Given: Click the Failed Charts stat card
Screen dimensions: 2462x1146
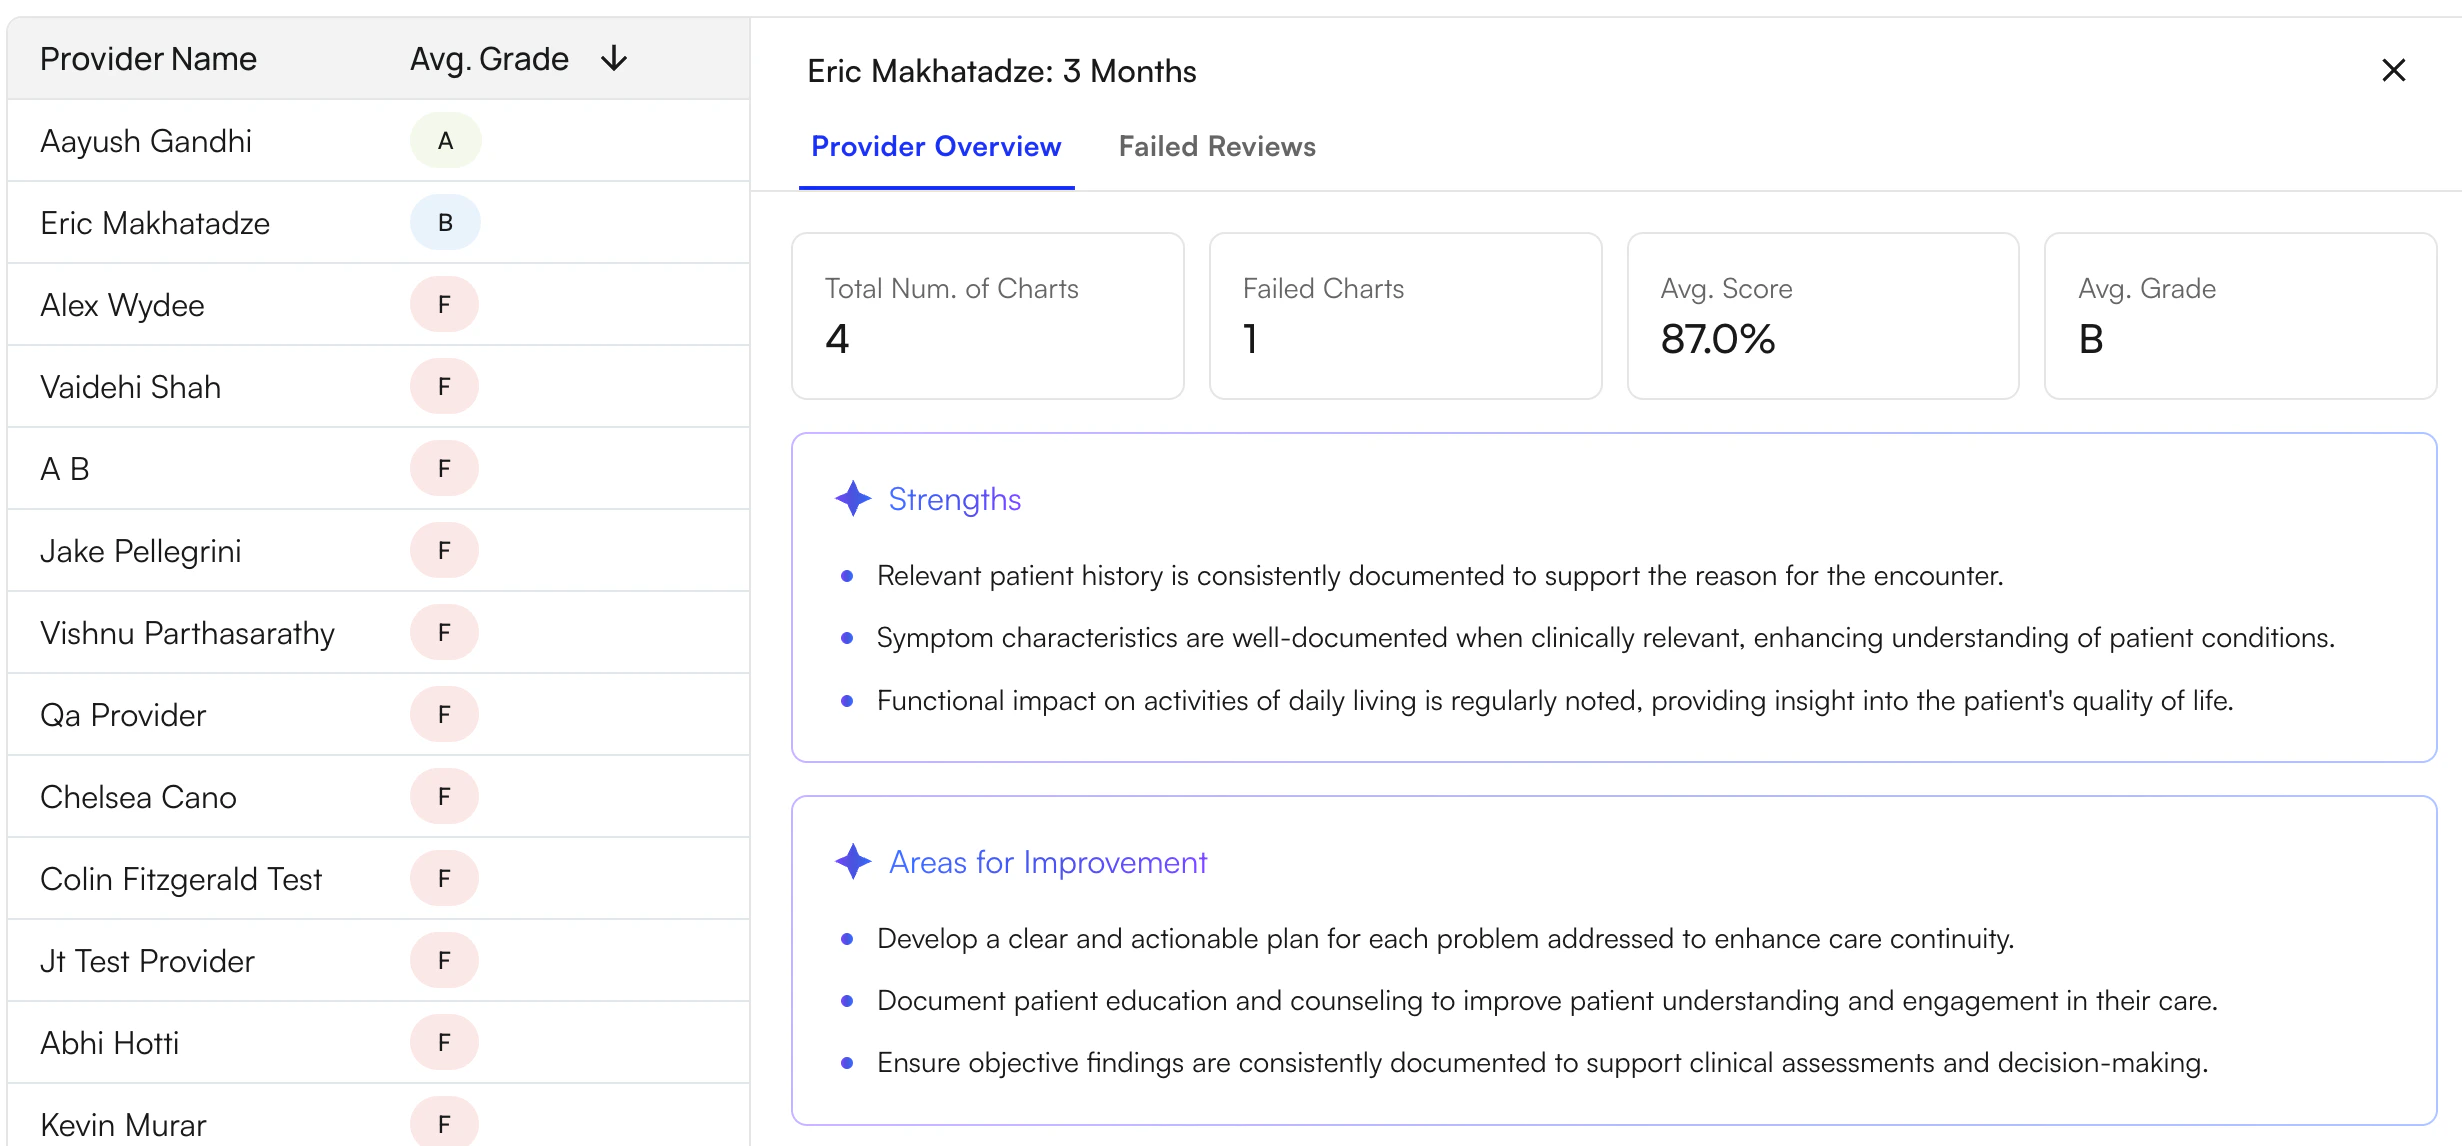Looking at the screenshot, I should (1404, 316).
